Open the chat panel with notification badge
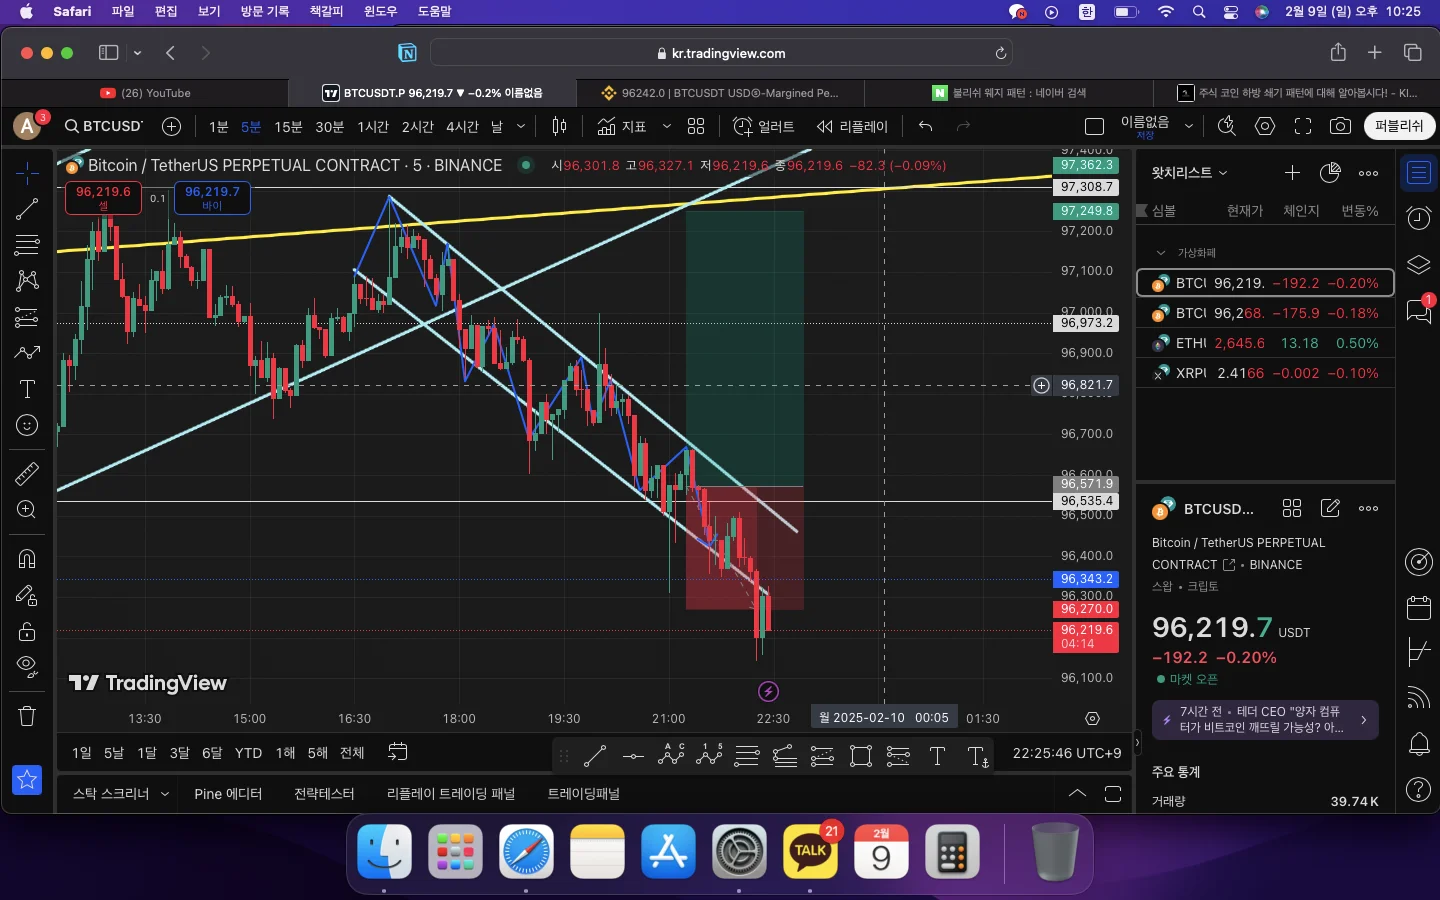Screen dimensions: 1440x900 click(x=1419, y=311)
